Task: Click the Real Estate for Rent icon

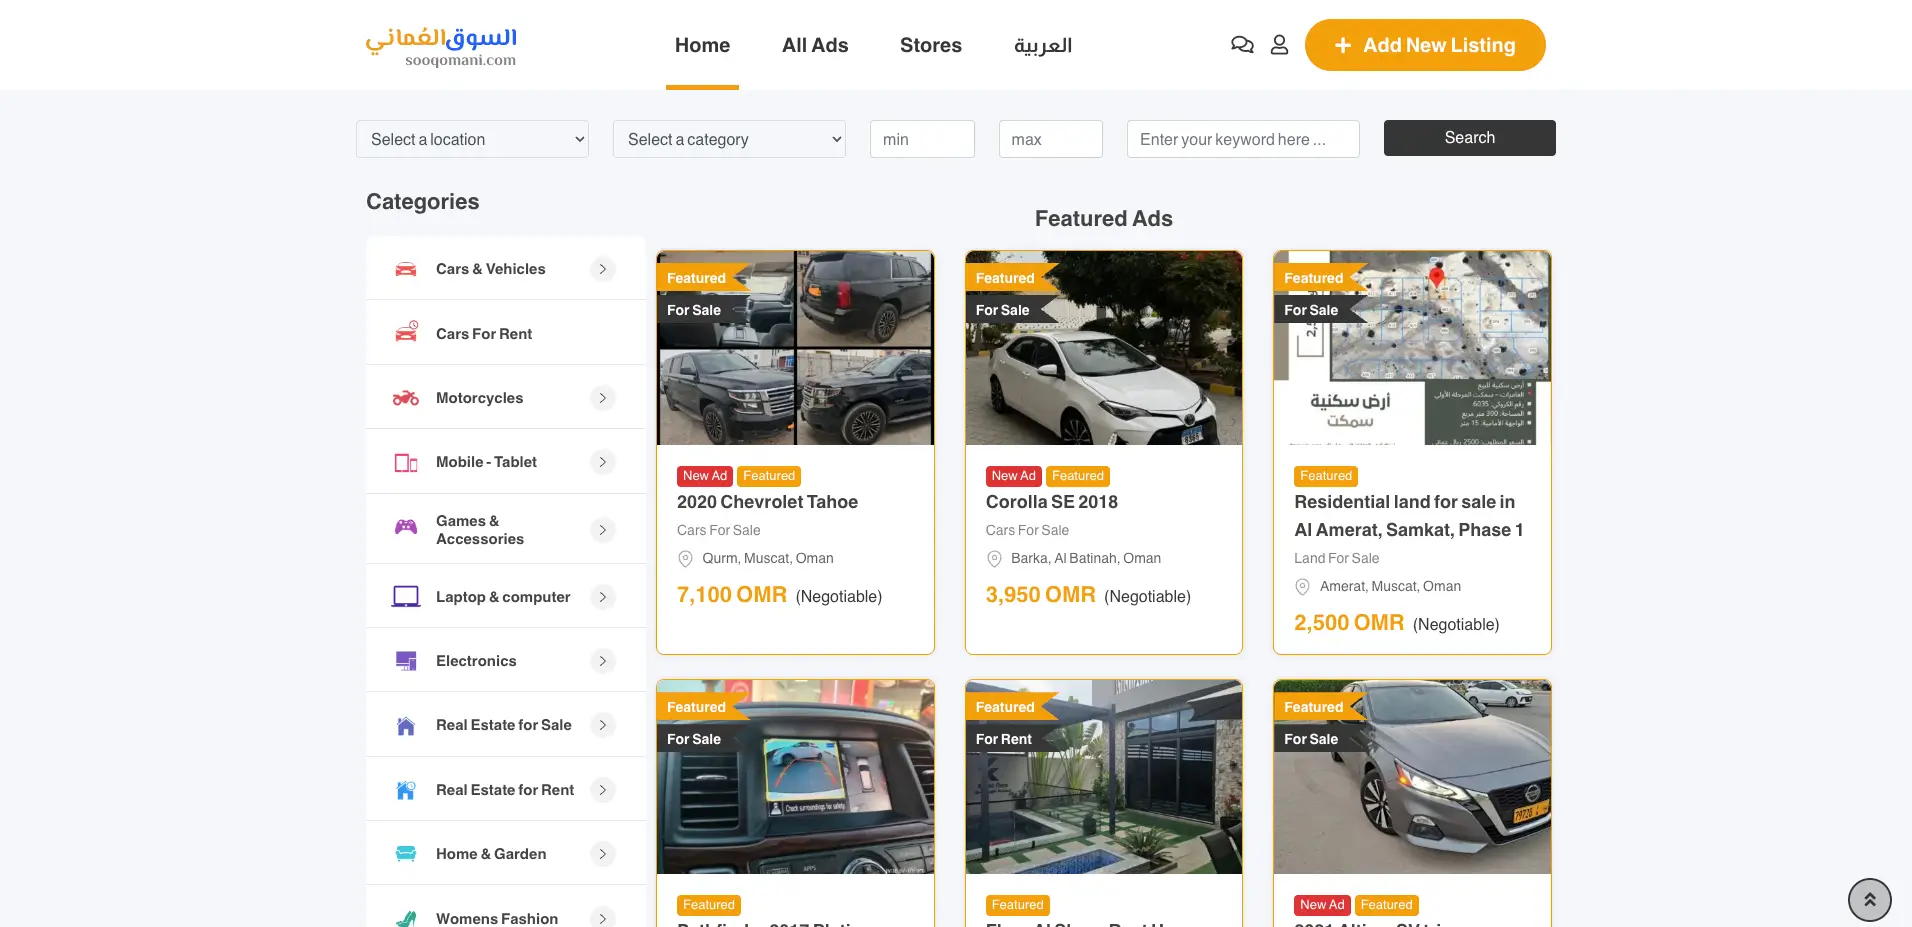Action: pyautogui.click(x=405, y=790)
